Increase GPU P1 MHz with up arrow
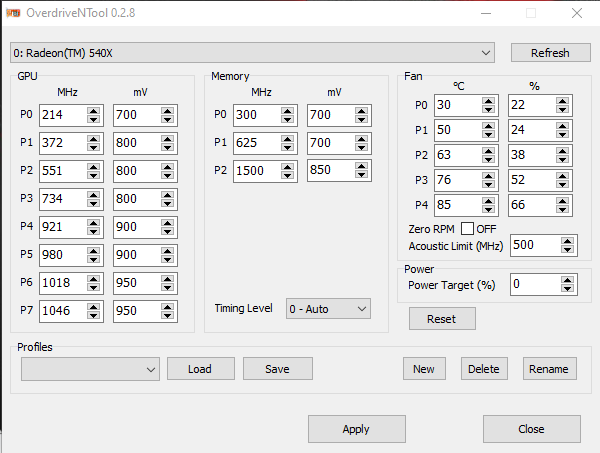 click(93, 139)
